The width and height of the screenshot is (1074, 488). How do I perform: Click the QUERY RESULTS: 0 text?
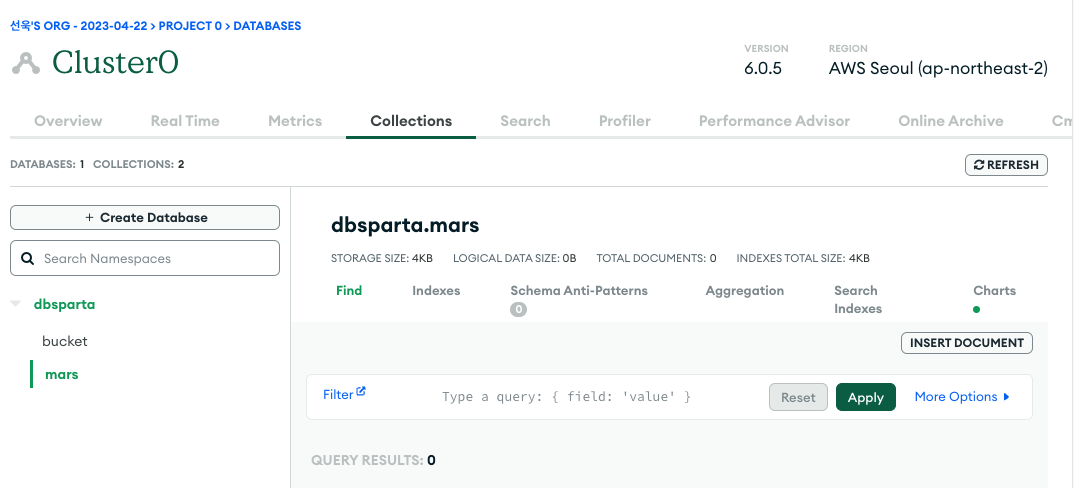[373, 460]
